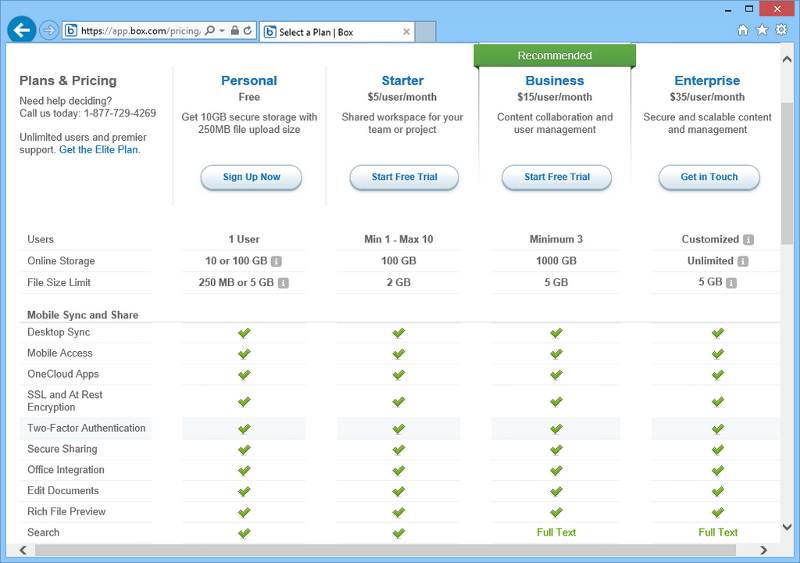
Task: Switch to the Select a Plan Box tab
Action: [x=330, y=32]
